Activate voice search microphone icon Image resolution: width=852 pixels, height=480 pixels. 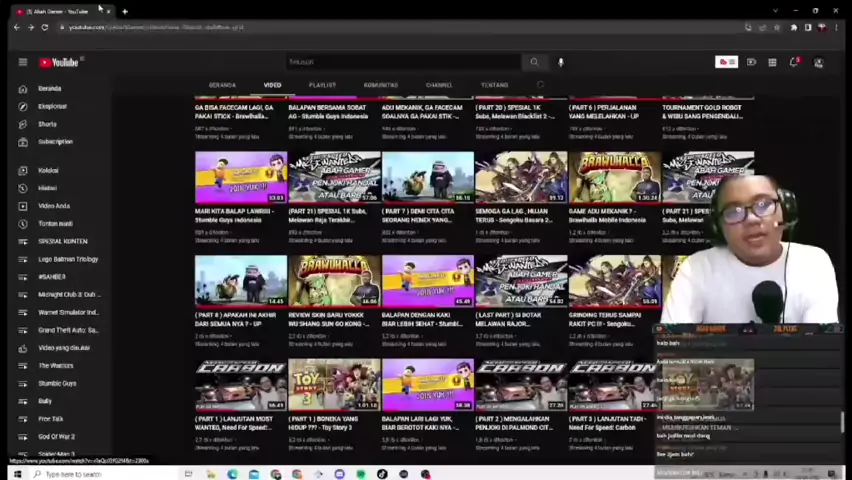[560, 62]
